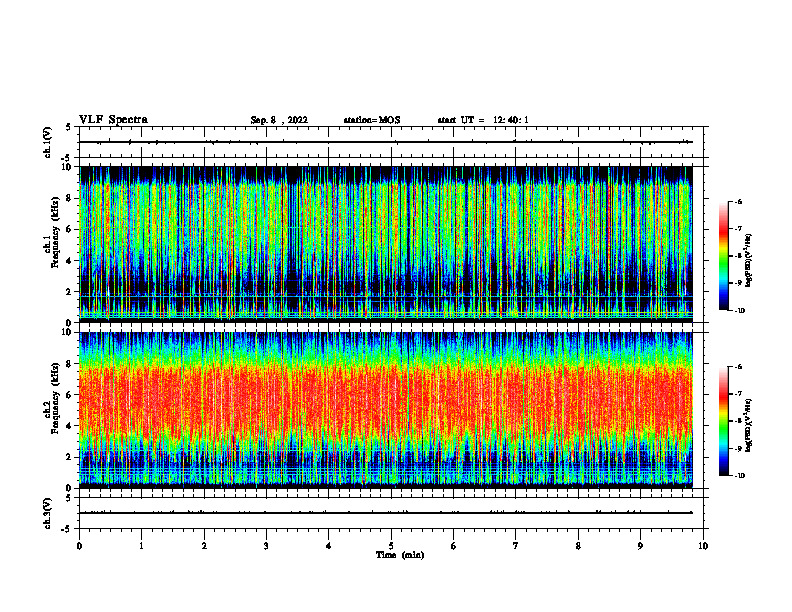Click the "10" tick on the time axis
Image resolution: width=792 pixels, height=612 pixels.
click(703, 546)
